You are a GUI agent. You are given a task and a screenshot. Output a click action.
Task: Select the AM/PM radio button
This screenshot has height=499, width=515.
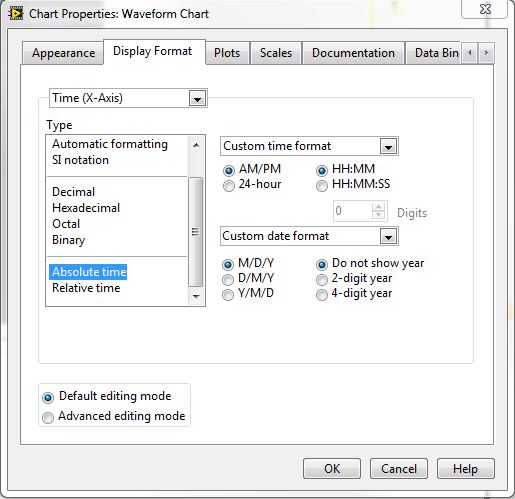[229, 171]
